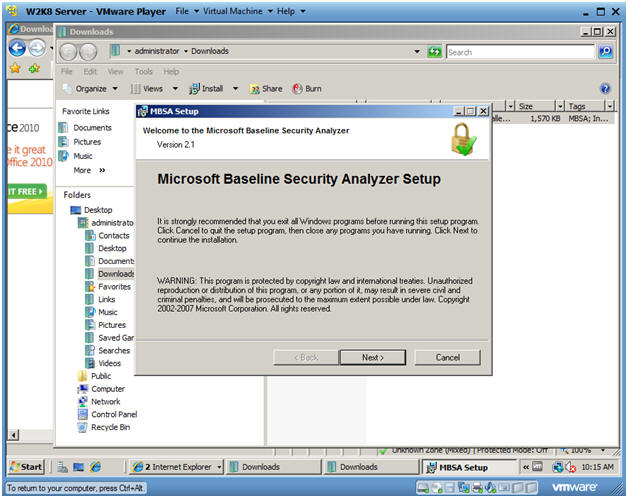Select Favorites folder in tree
628x498 pixels.
tap(114, 287)
